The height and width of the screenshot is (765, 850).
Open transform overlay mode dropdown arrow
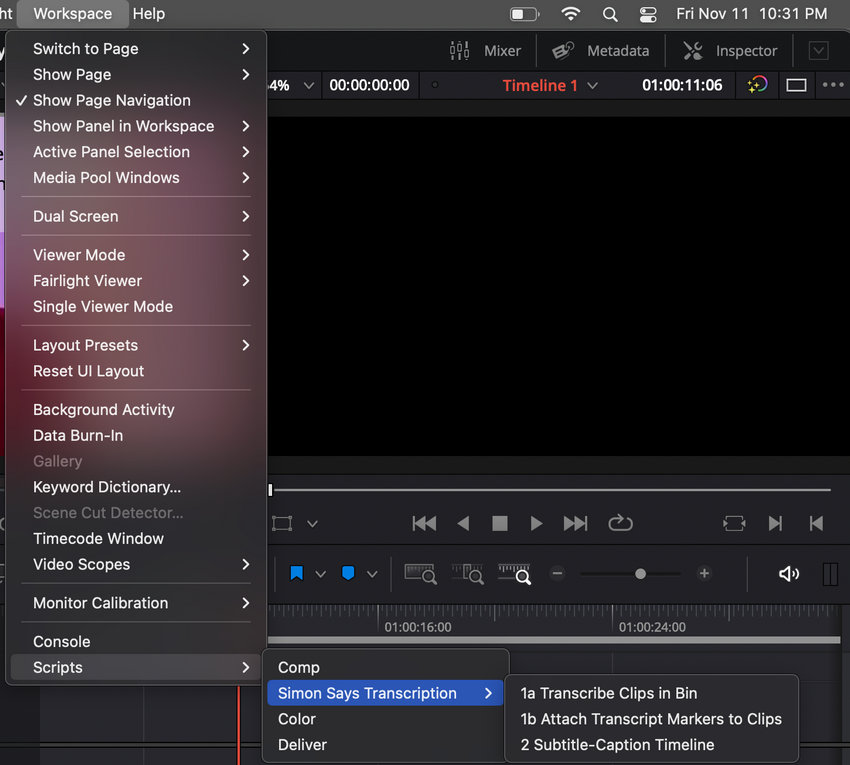(x=312, y=524)
